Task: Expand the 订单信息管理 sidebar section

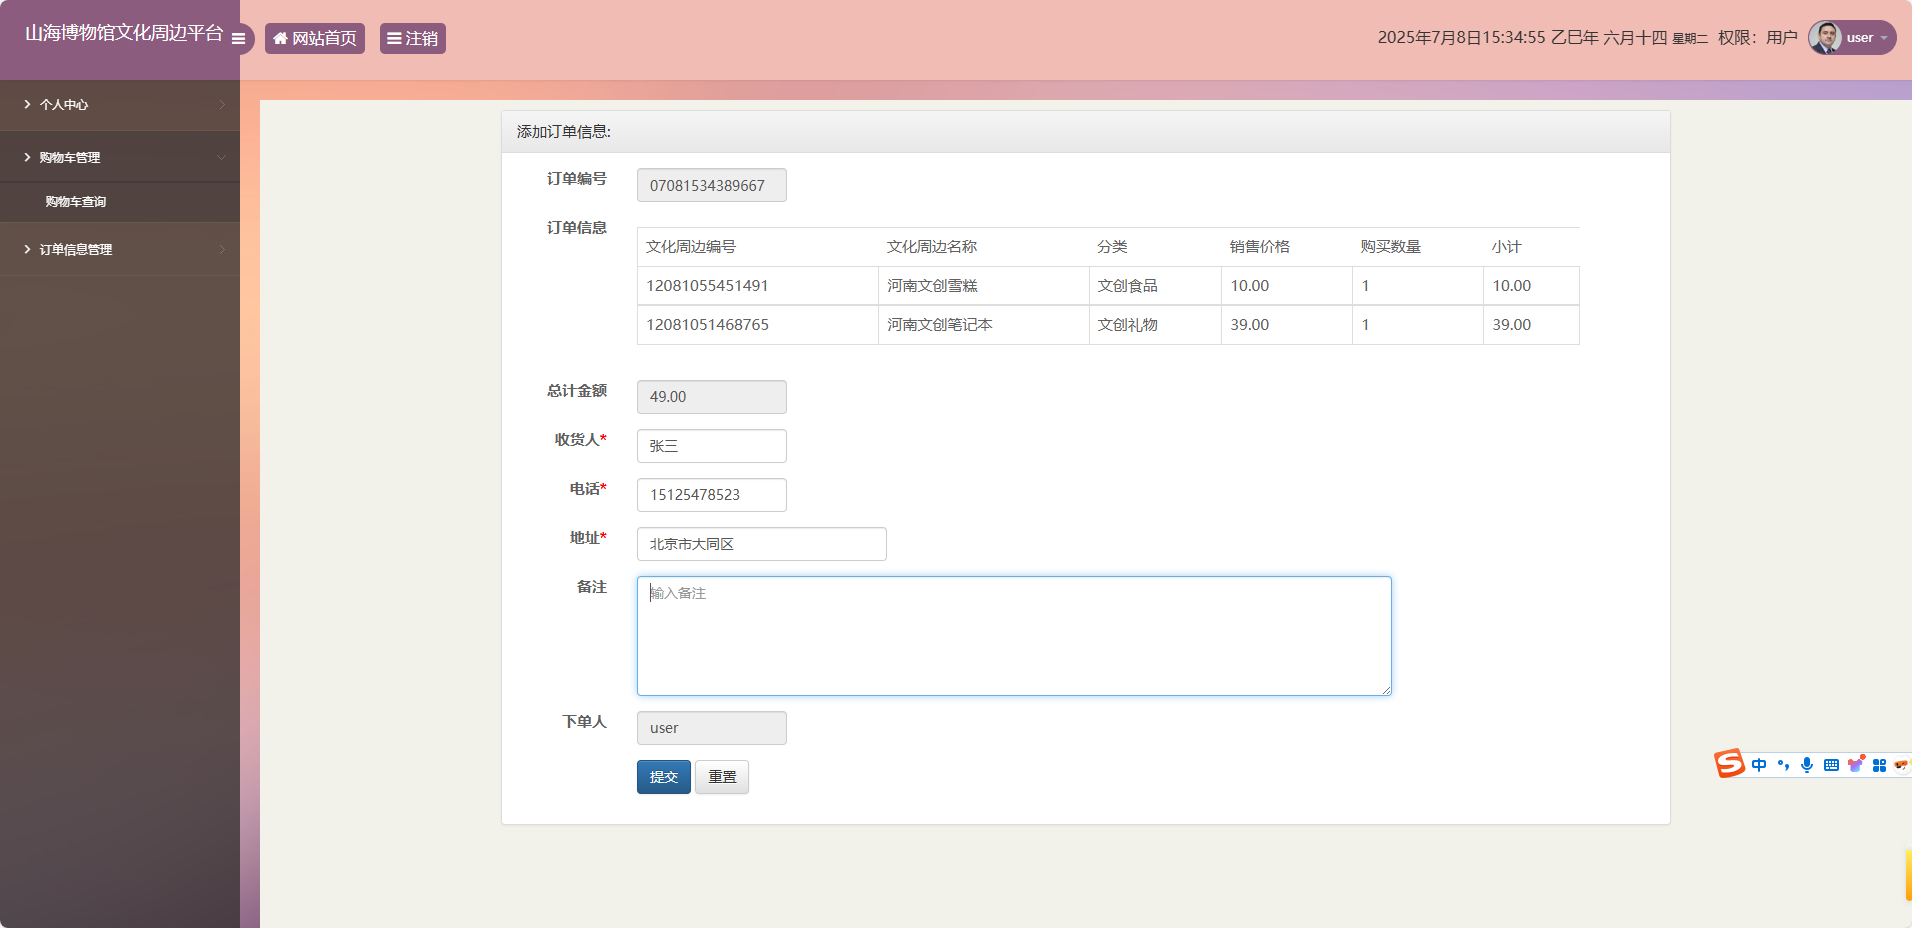Action: [x=76, y=249]
